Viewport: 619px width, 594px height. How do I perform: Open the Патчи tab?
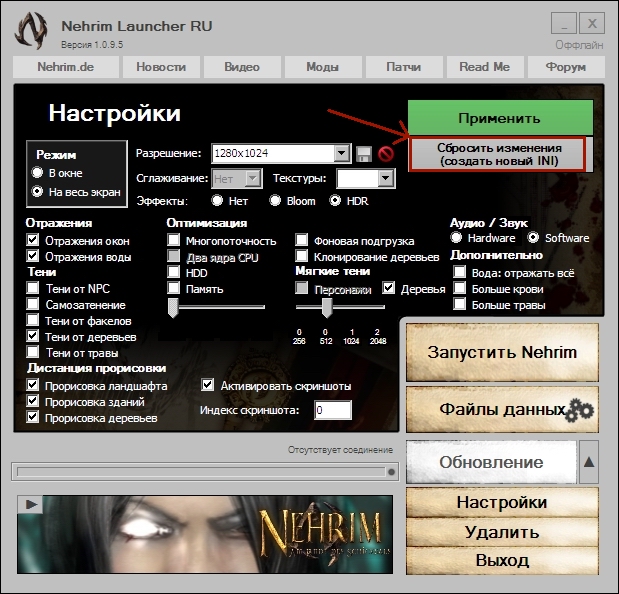(404, 67)
